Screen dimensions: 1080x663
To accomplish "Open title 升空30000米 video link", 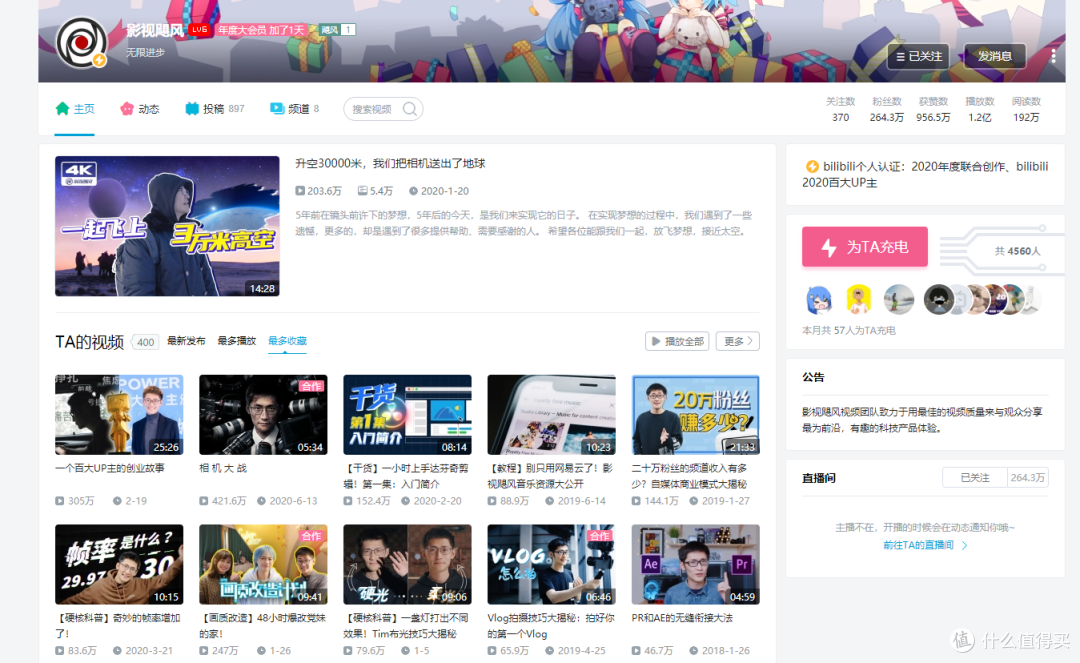I will [x=390, y=163].
